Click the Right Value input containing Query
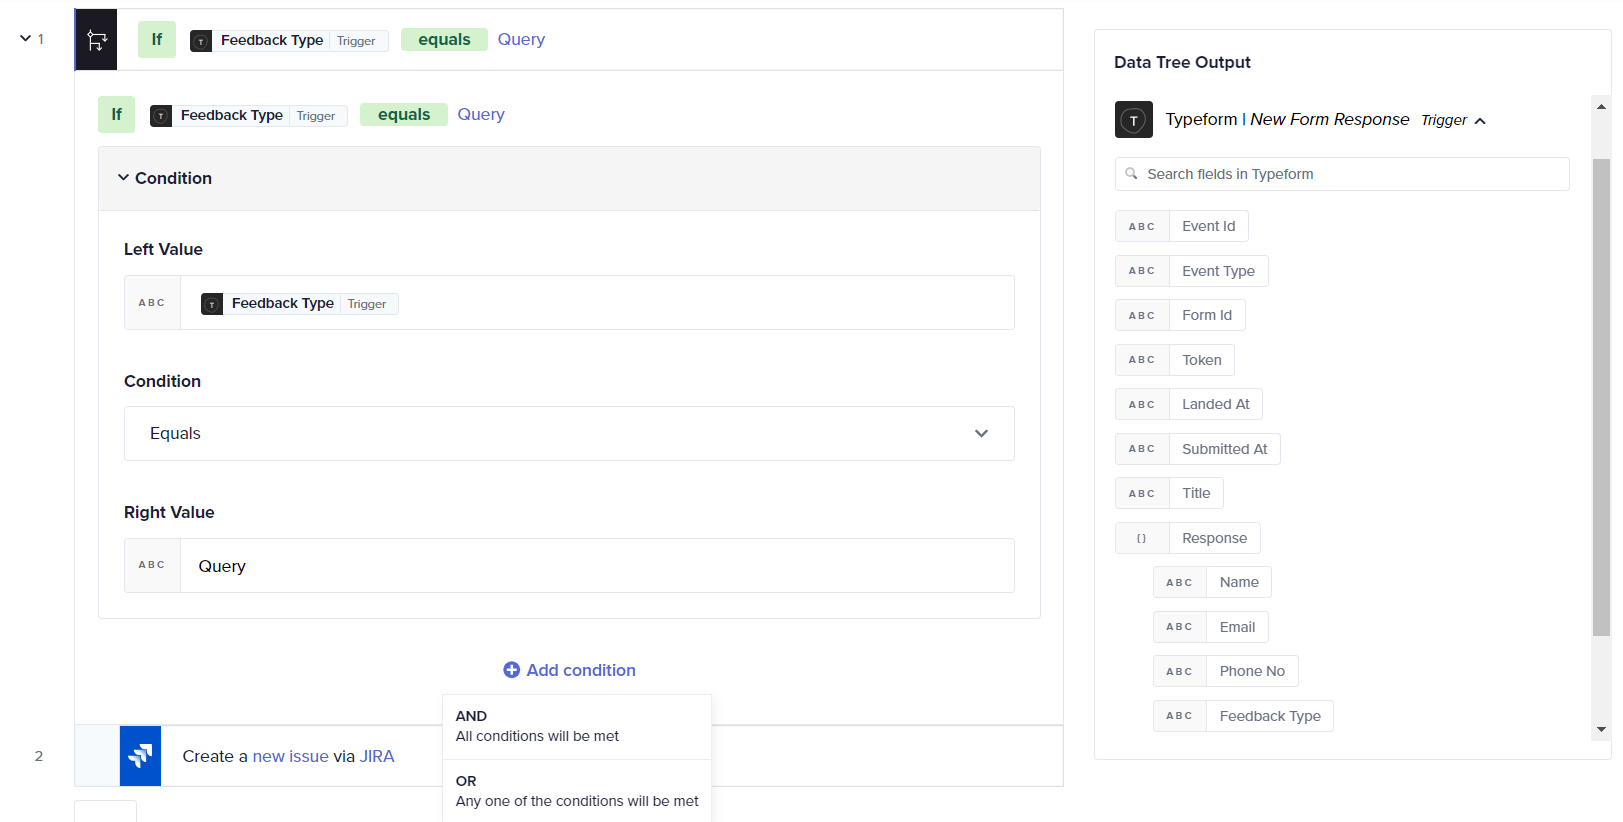Image resolution: width=1623 pixels, height=822 pixels. (x=569, y=566)
